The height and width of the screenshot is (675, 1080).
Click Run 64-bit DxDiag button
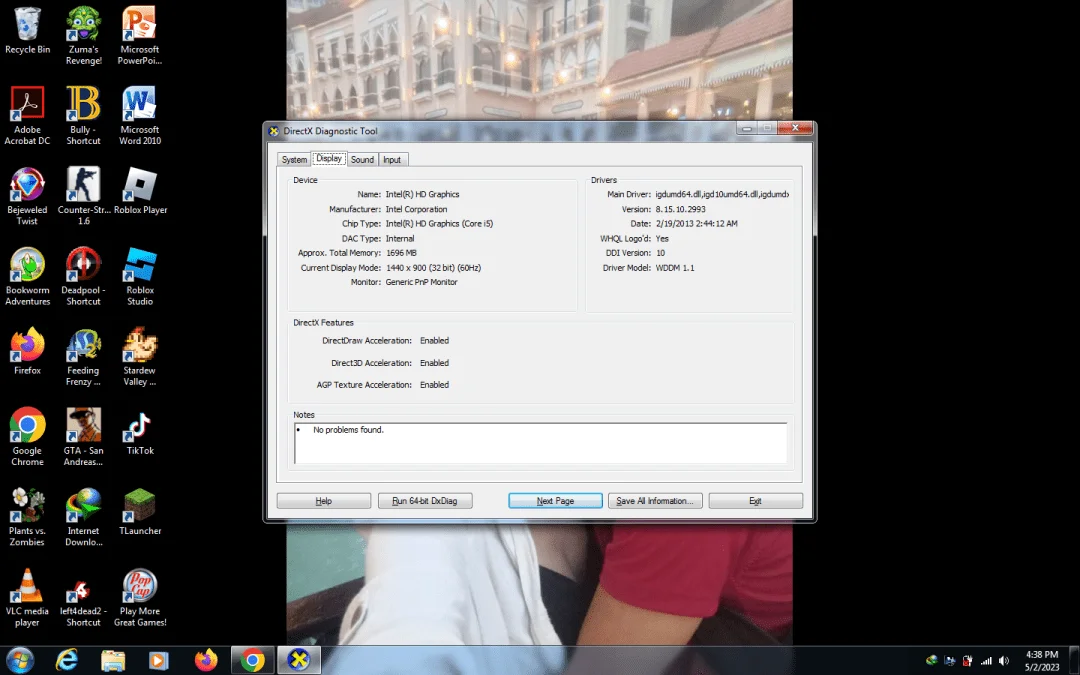[425, 501]
